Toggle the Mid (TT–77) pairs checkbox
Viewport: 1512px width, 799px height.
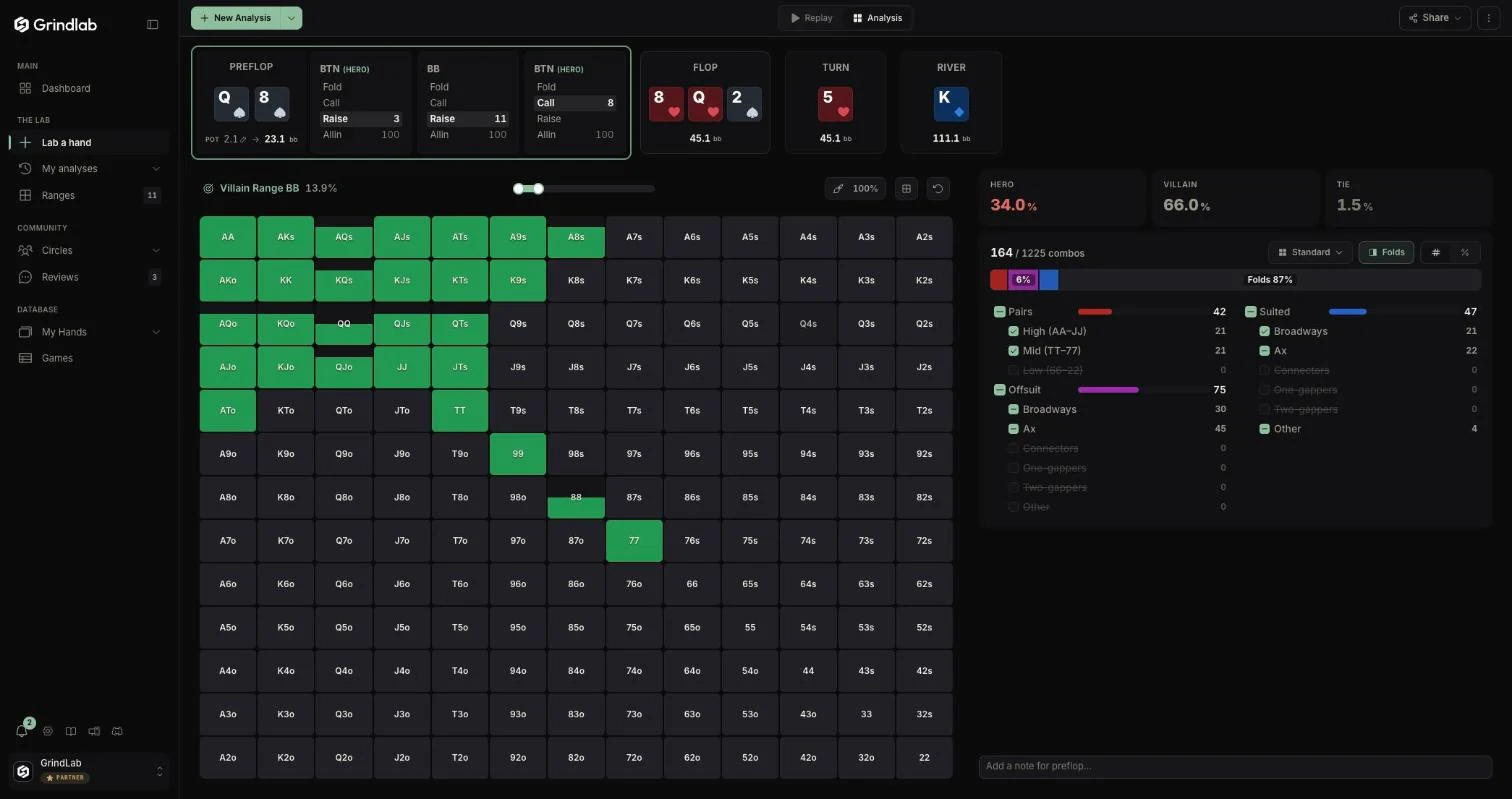1014,350
